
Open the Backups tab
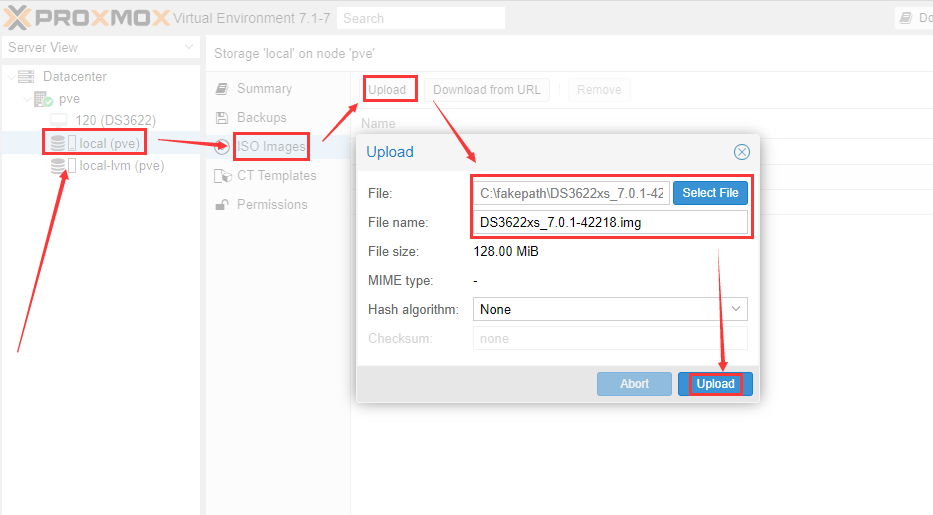click(261, 118)
